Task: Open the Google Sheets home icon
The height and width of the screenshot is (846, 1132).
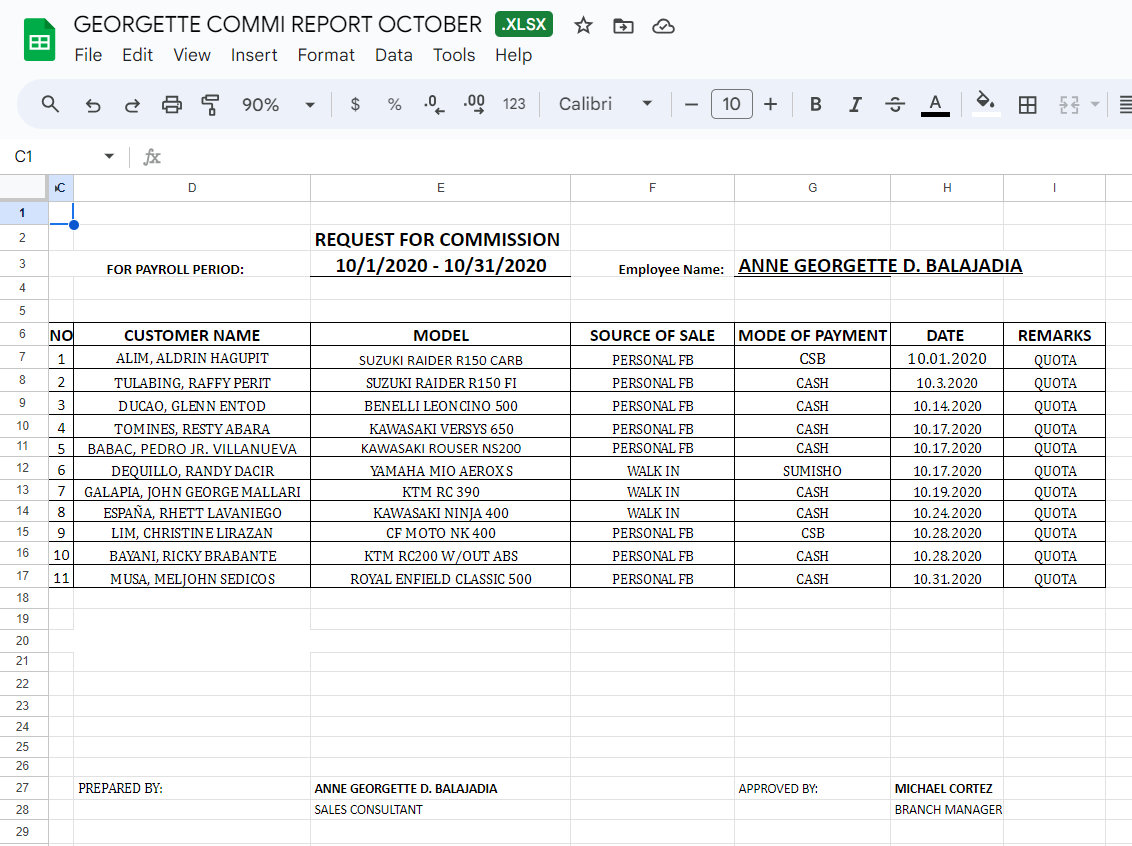Action: 40,40
